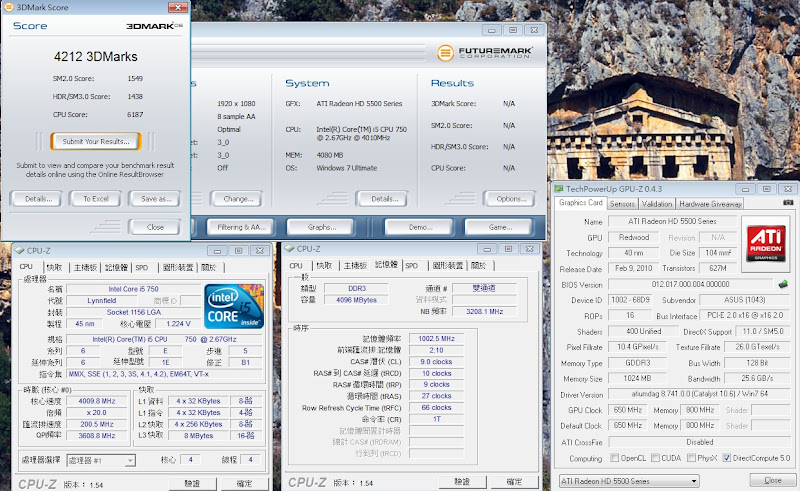Open 圖形裝置 tab in the DDR3 memory CPU-Z window
Screen dimensions: 800x491
tap(448, 266)
